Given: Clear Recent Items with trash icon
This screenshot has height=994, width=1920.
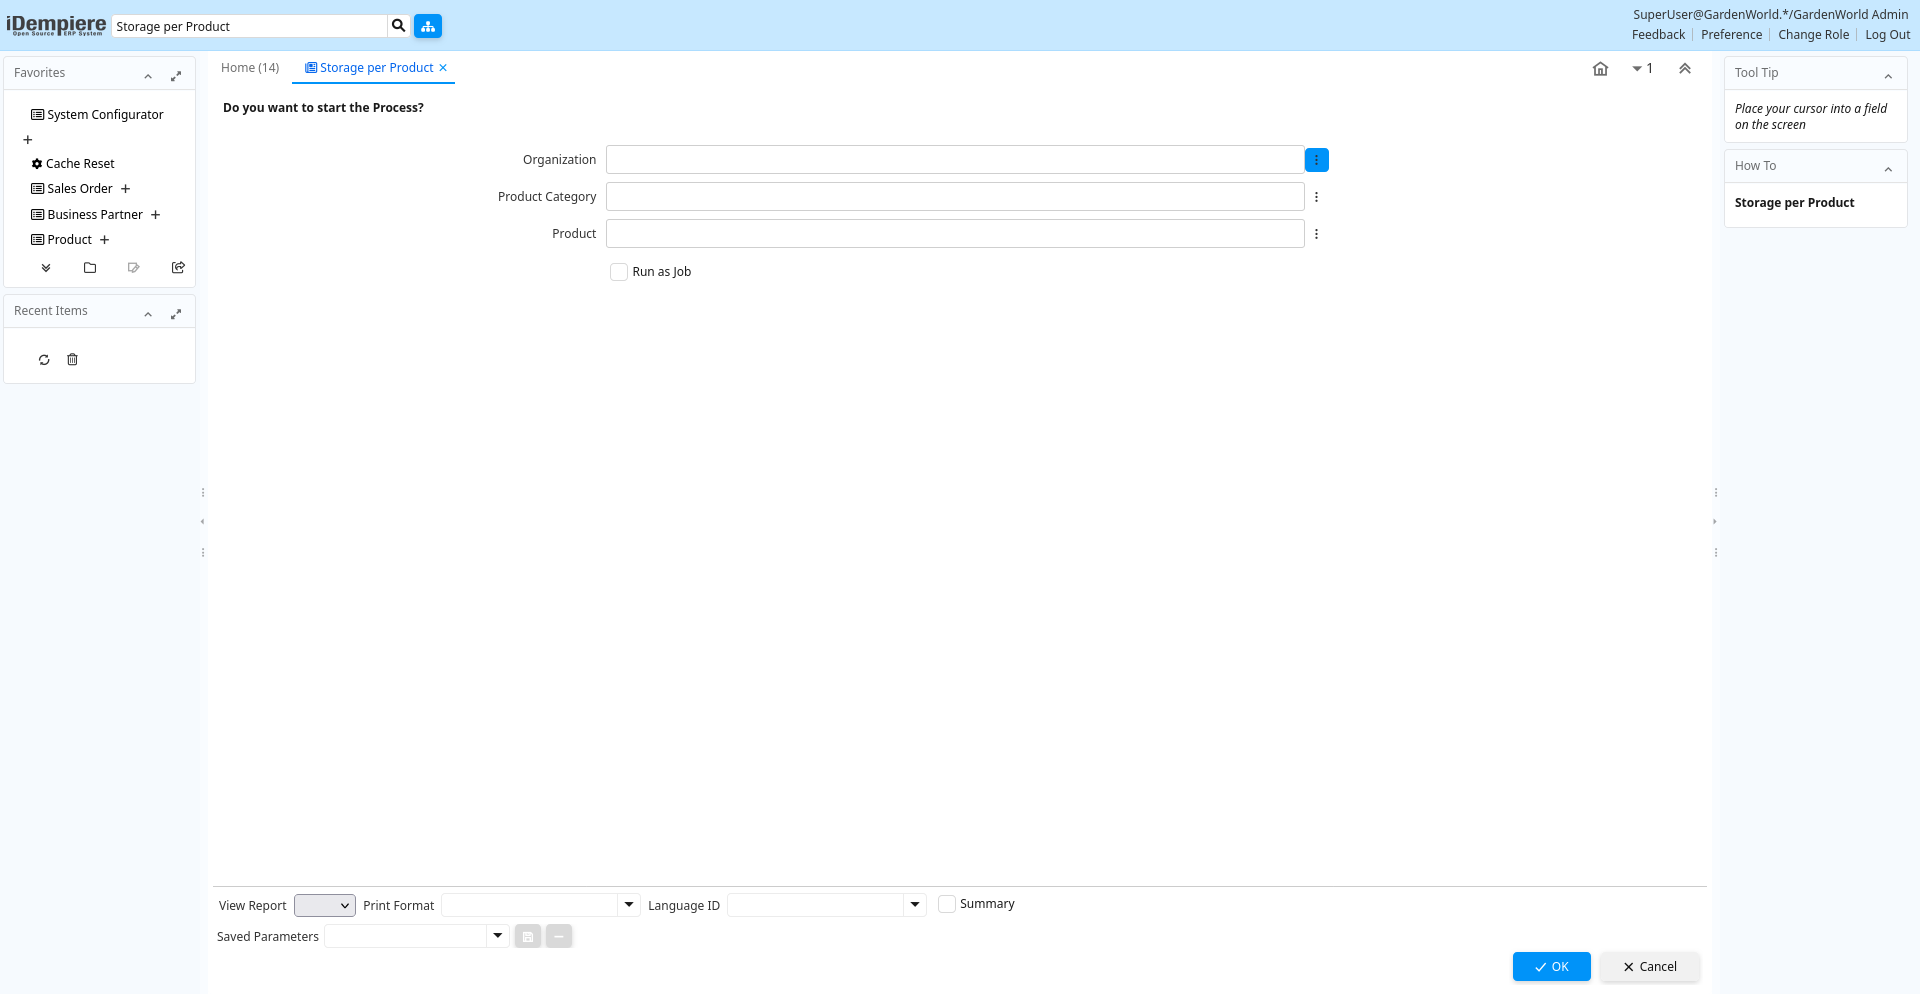Looking at the screenshot, I should pyautogui.click(x=72, y=360).
